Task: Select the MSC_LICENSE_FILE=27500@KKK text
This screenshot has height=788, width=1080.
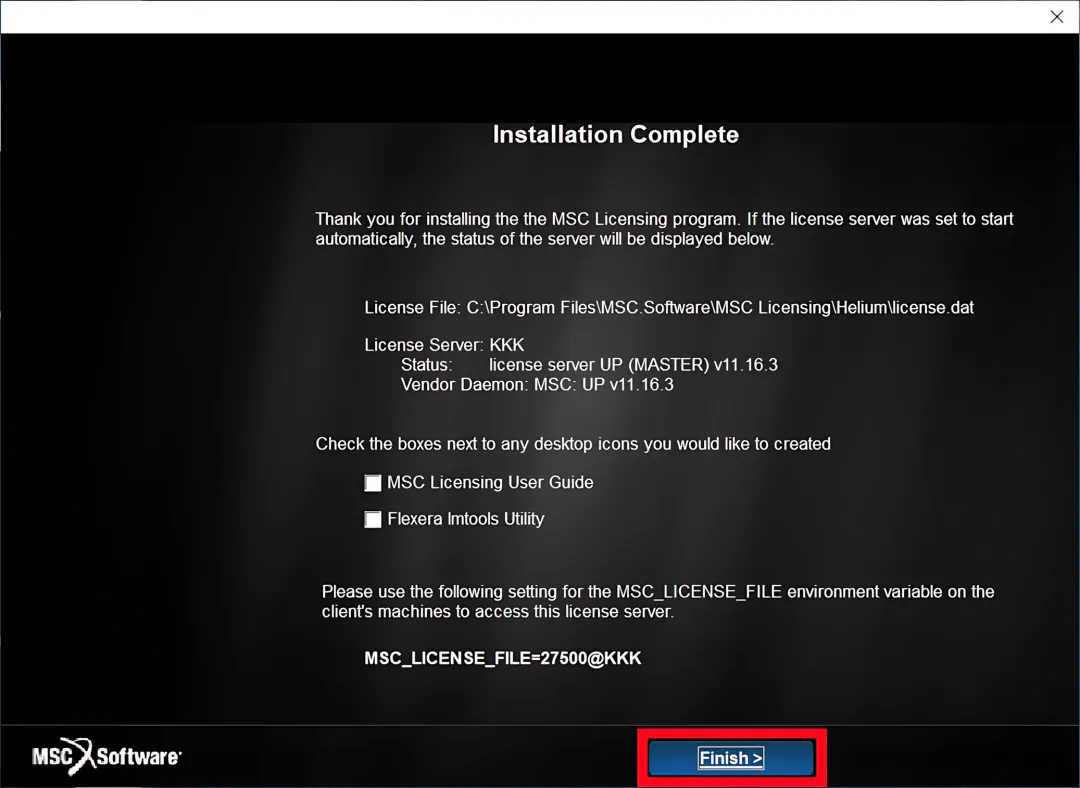Action: (503, 659)
